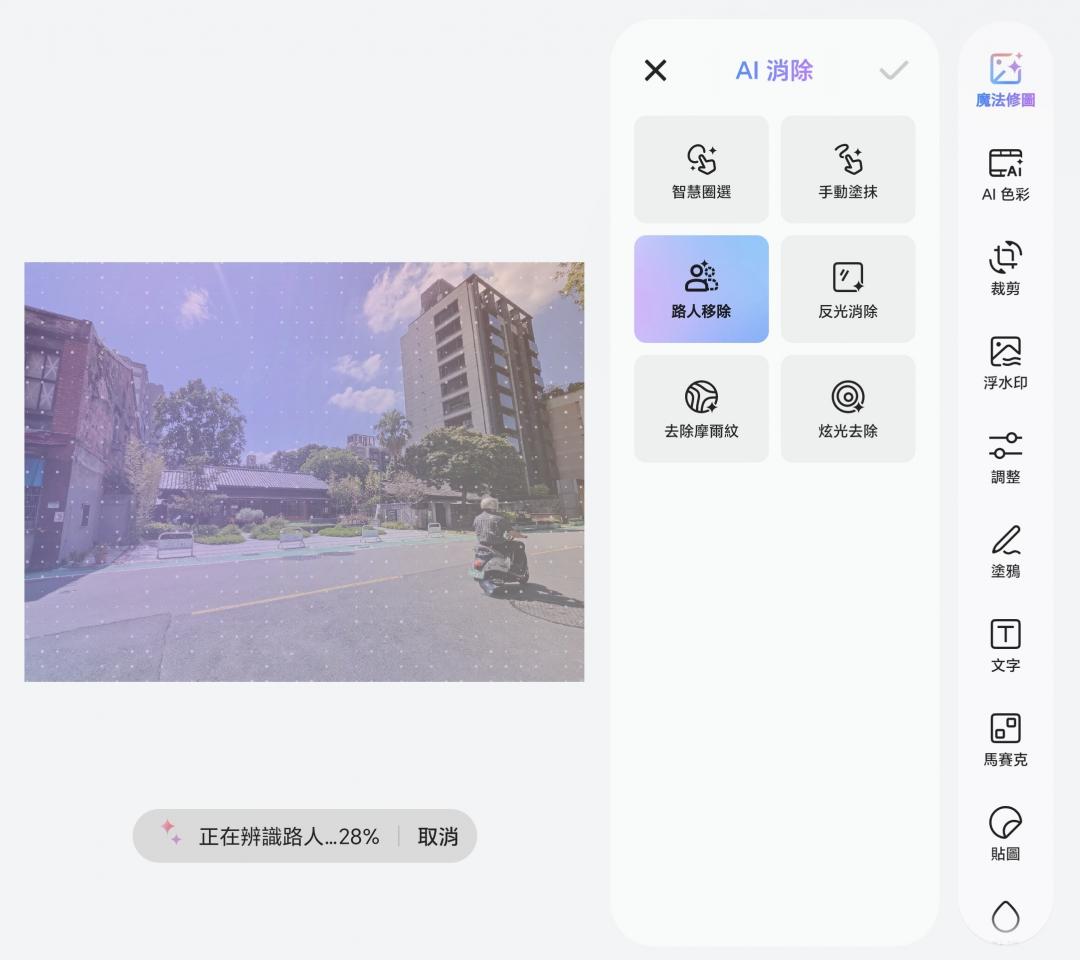Image resolution: width=1080 pixels, height=960 pixels.
Task: Select 去除摩爾紋 moiré removal tool
Action: click(x=701, y=409)
